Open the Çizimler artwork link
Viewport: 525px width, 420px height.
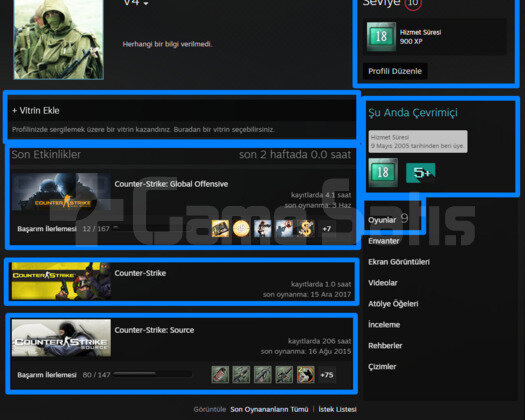click(x=382, y=367)
